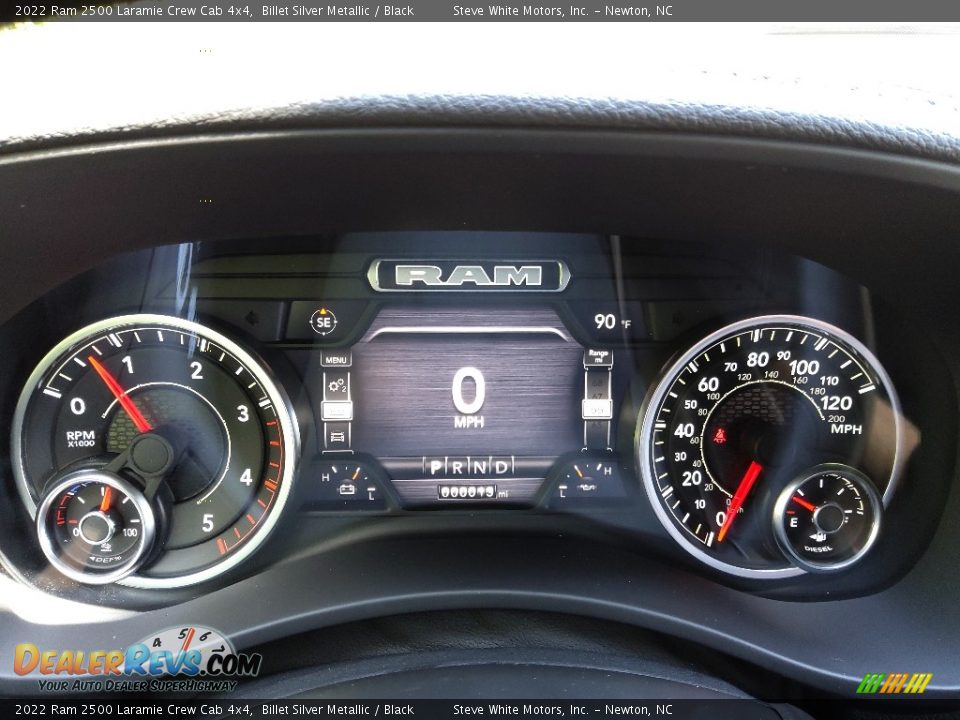Click the tachometer red needle
Screen dimensions: 960x720
[x=120, y=395]
